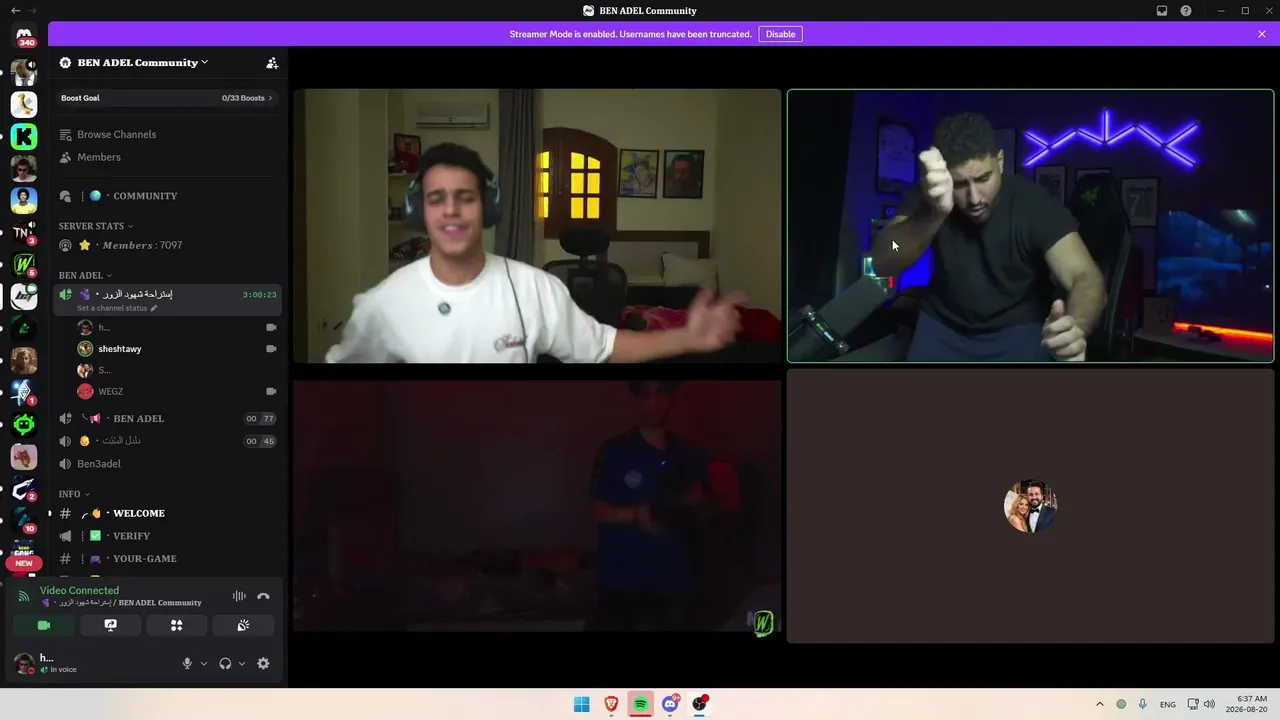Join the voice channel with 00/45 limit
The image size is (1280, 720).
pos(167,441)
